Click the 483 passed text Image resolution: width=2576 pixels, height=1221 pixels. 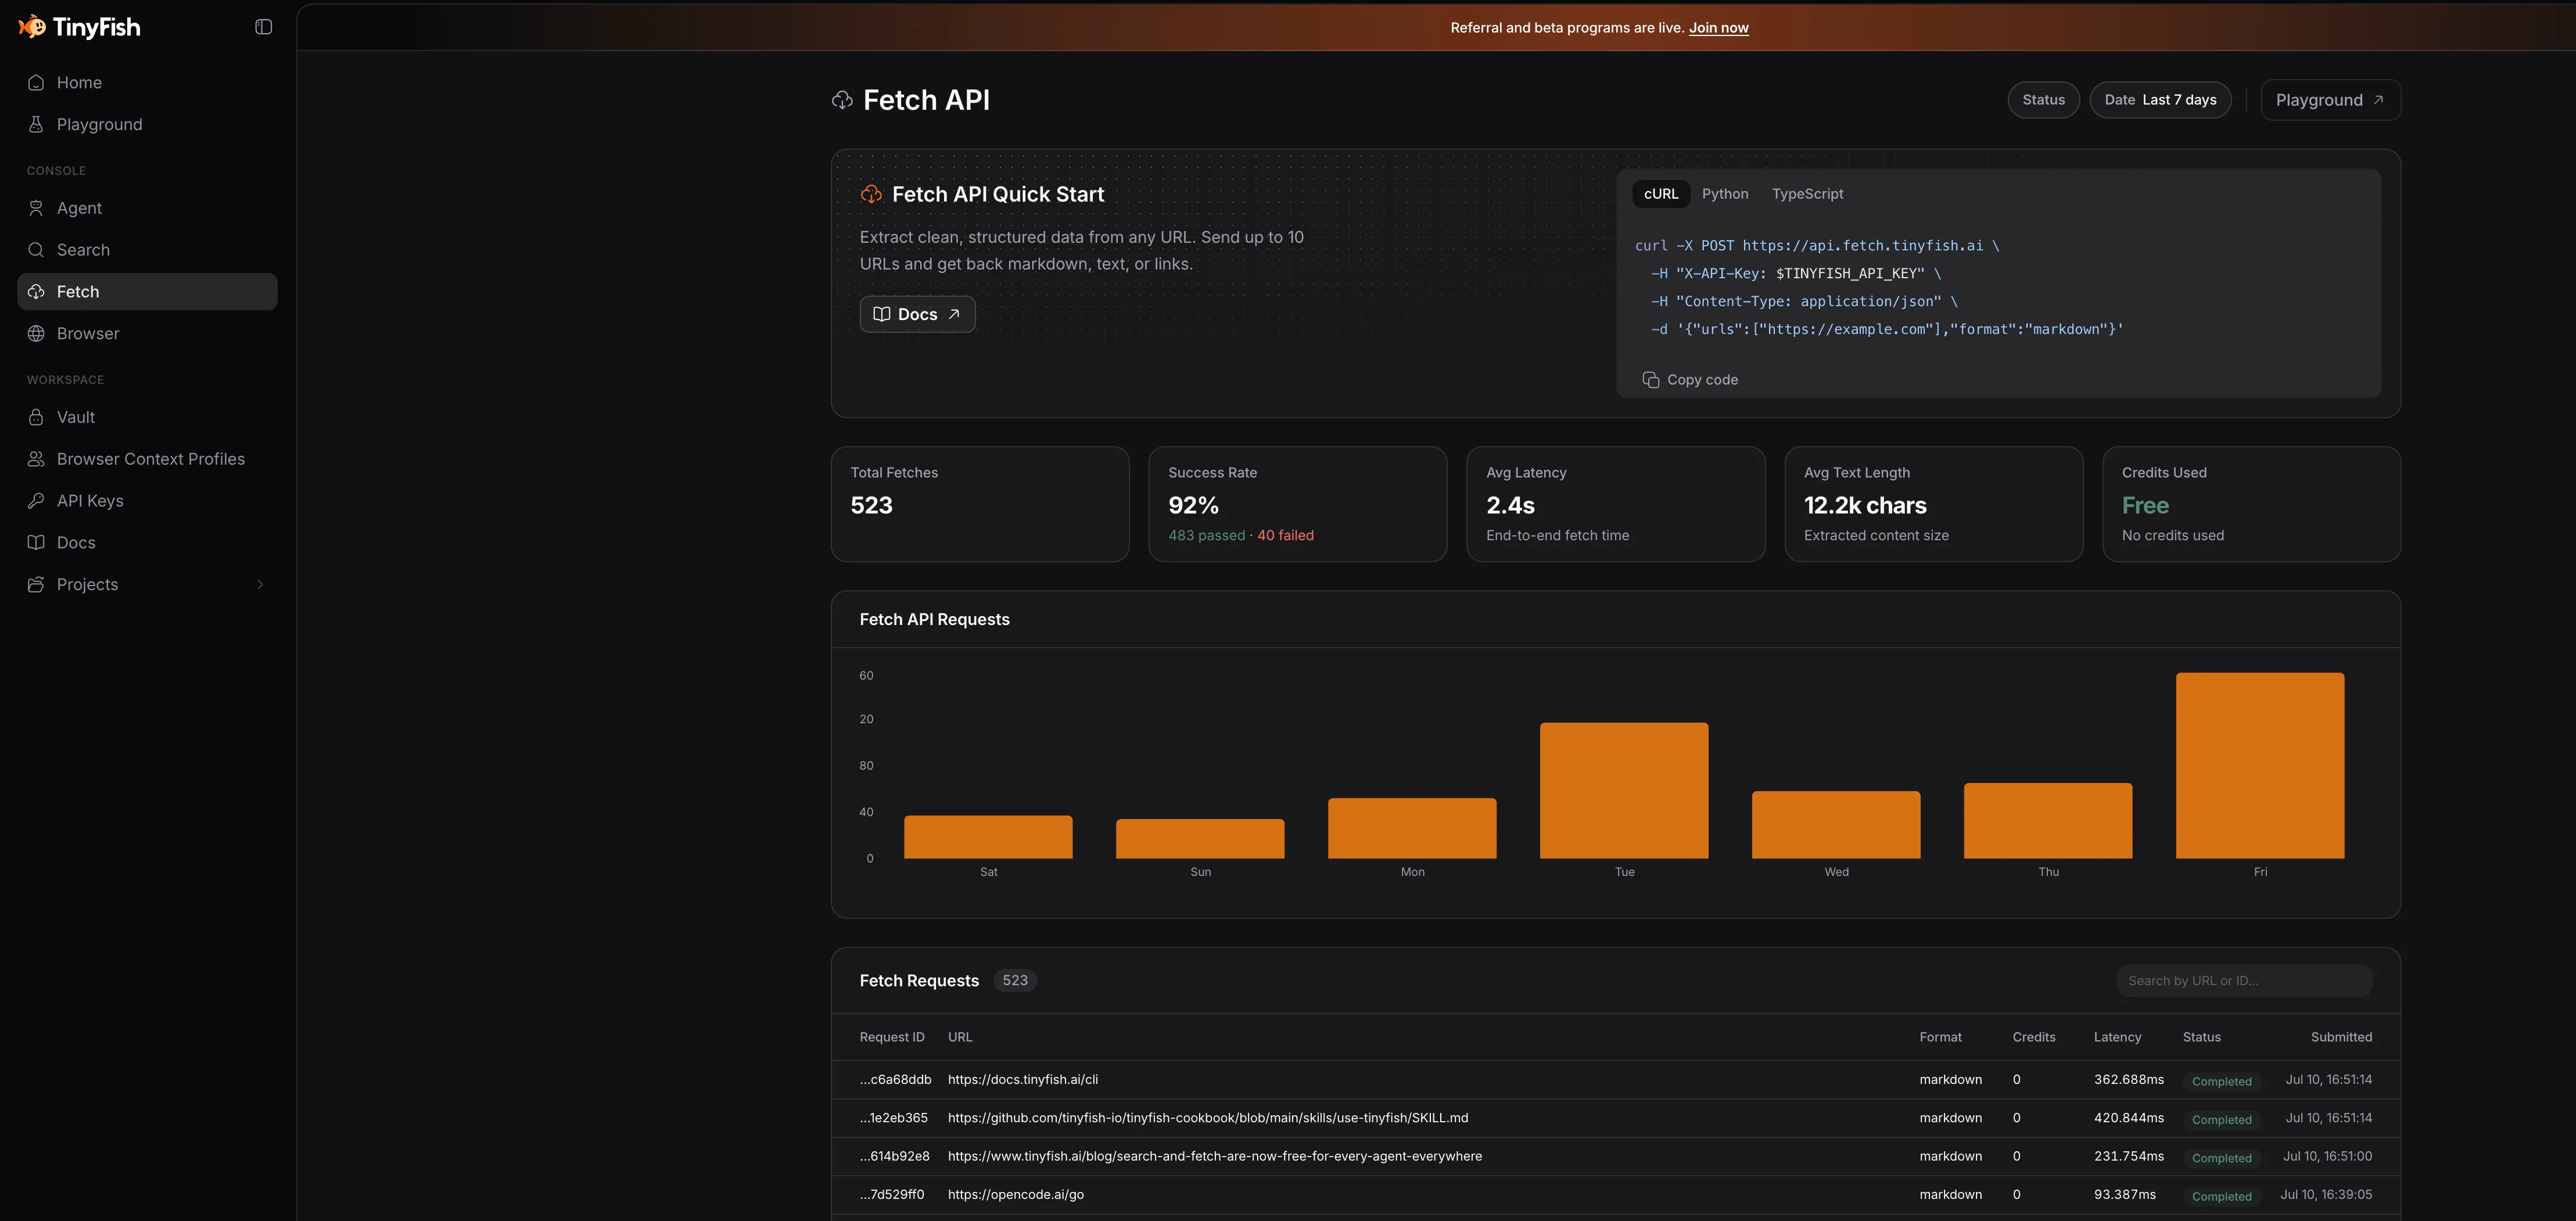click(1206, 536)
